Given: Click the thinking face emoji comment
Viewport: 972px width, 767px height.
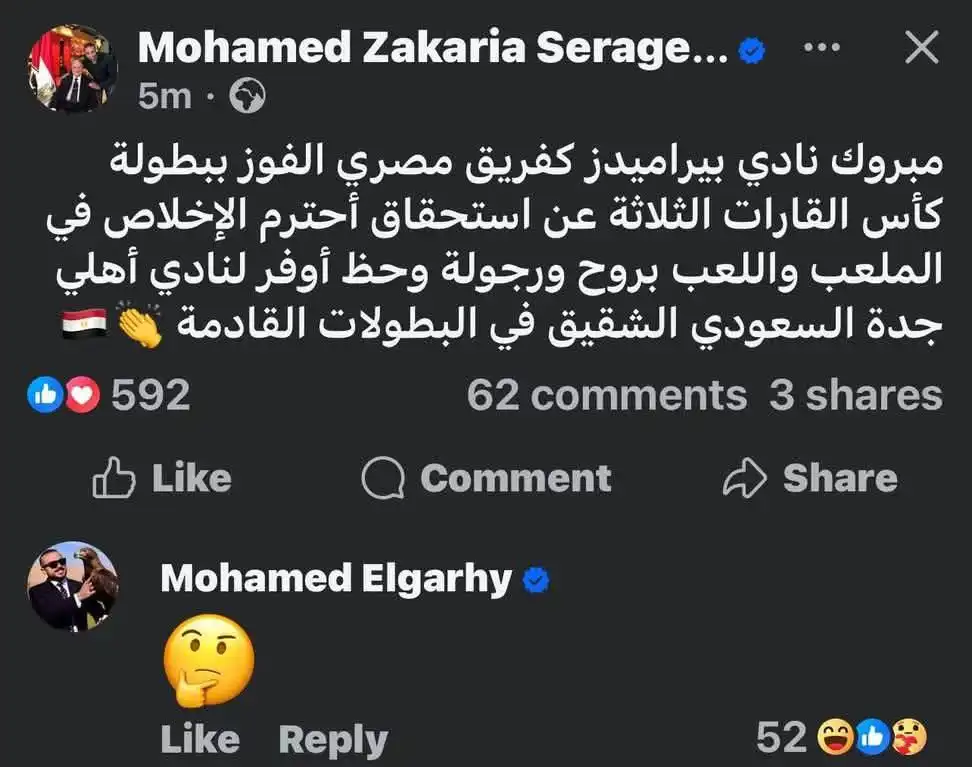Looking at the screenshot, I should click(208, 660).
